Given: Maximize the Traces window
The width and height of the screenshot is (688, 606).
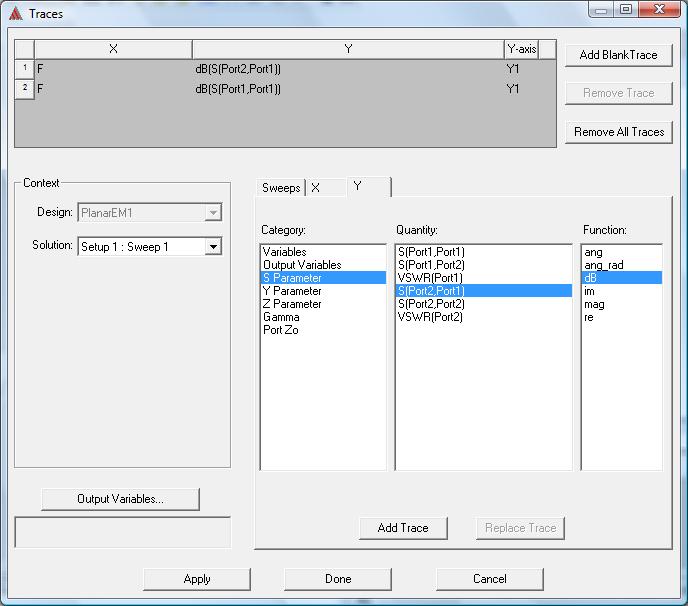Looking at the screenshot, I should pyautogui.click(x=626, y=10).
